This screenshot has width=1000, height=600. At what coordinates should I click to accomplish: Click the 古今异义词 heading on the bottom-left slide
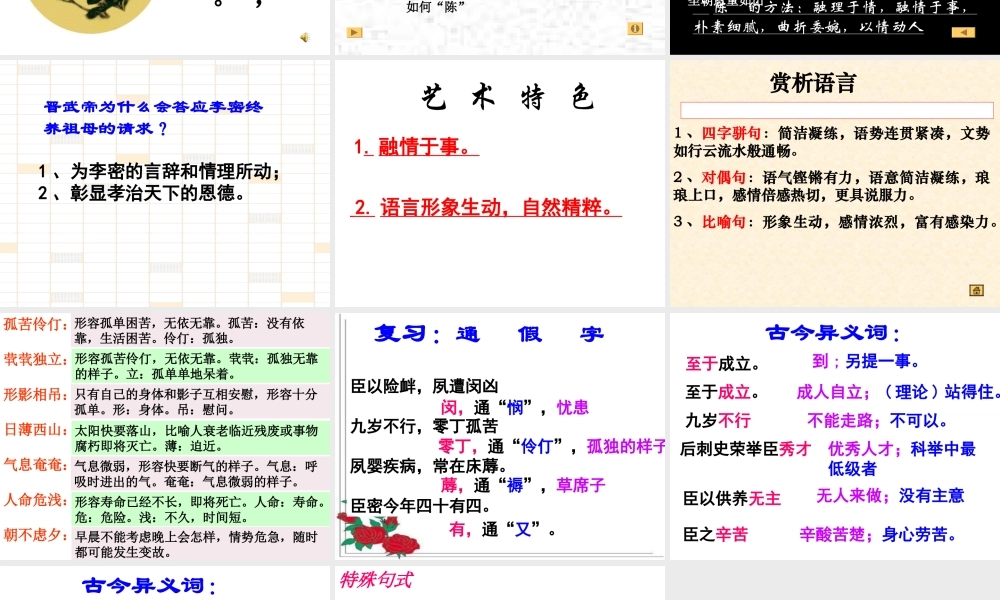coord(150,585)
